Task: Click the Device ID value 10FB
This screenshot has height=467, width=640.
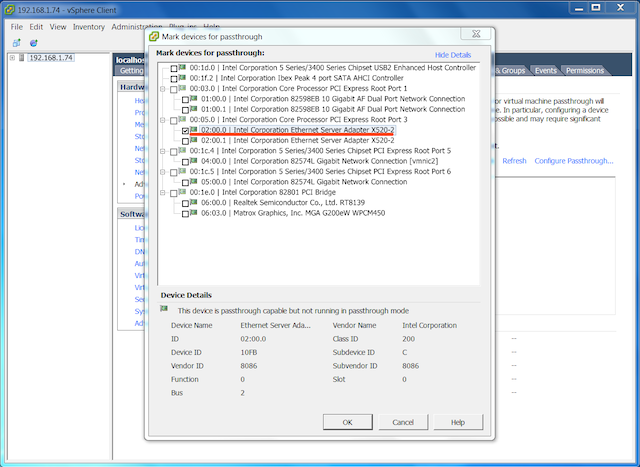Action: point(249,352)
